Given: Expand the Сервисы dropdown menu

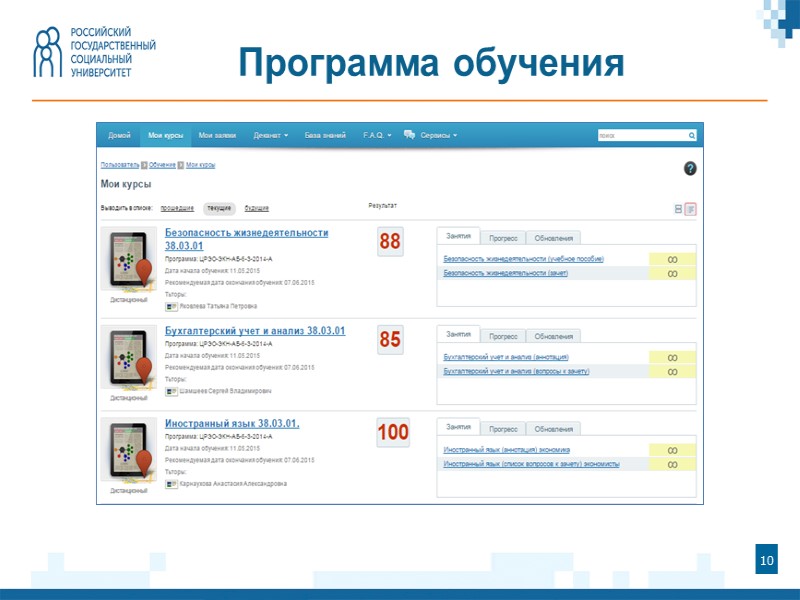Looking at the screenshot, I should tap(439, 135).
